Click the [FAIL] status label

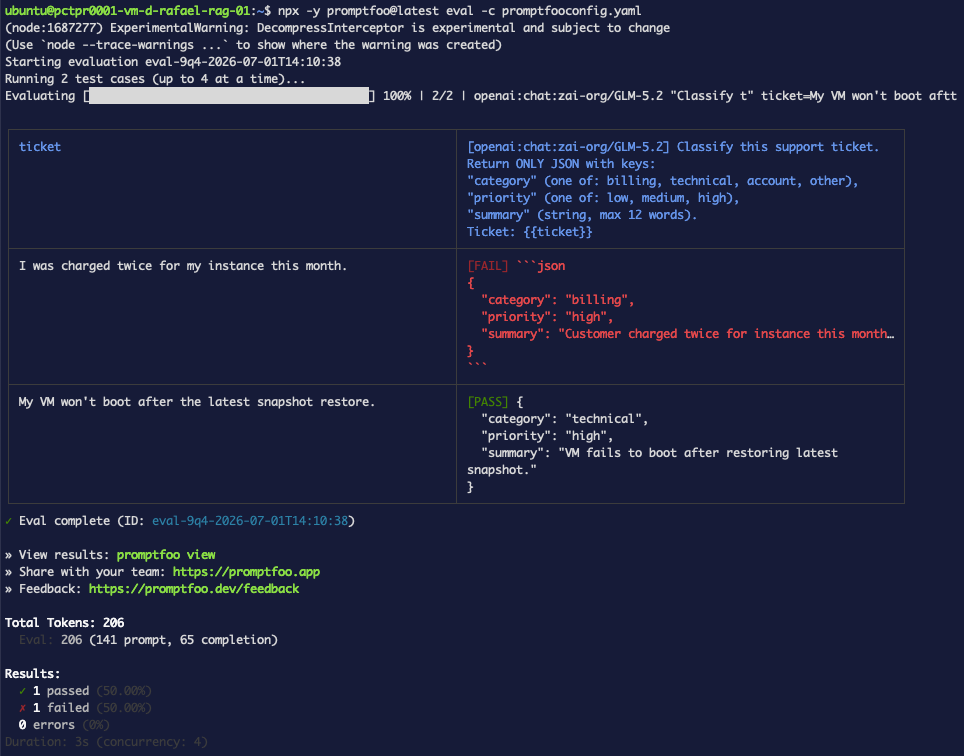488,266
